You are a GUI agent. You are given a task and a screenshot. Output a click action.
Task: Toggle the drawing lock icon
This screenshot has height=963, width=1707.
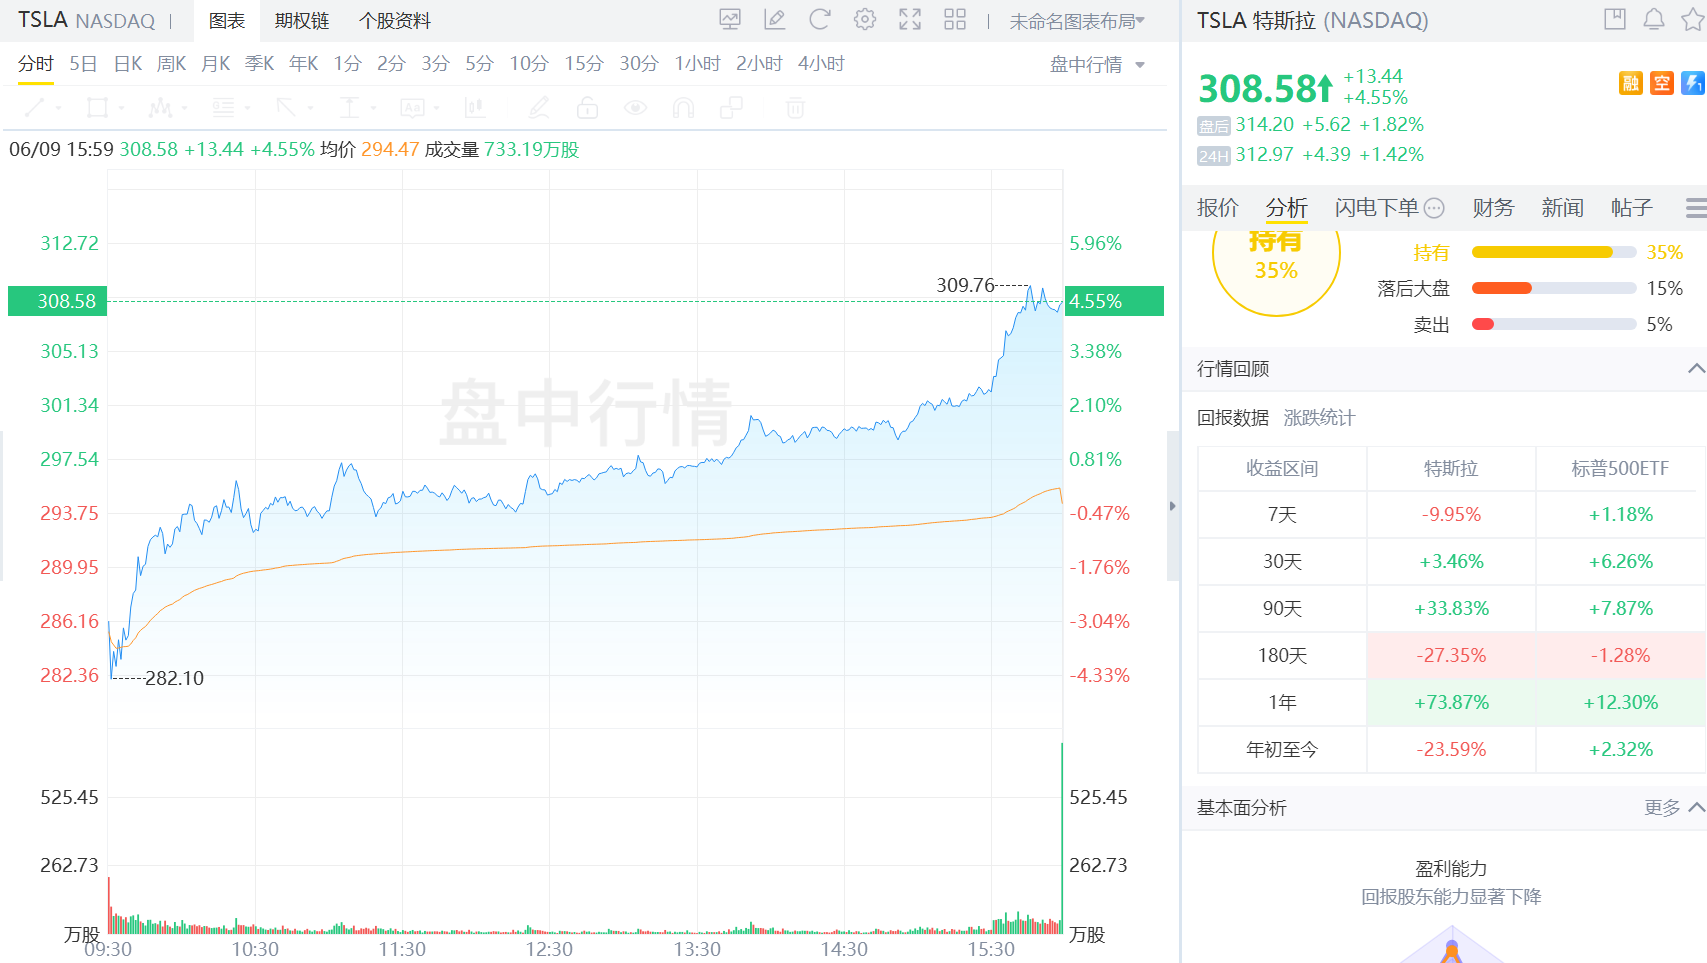(588, 108)
